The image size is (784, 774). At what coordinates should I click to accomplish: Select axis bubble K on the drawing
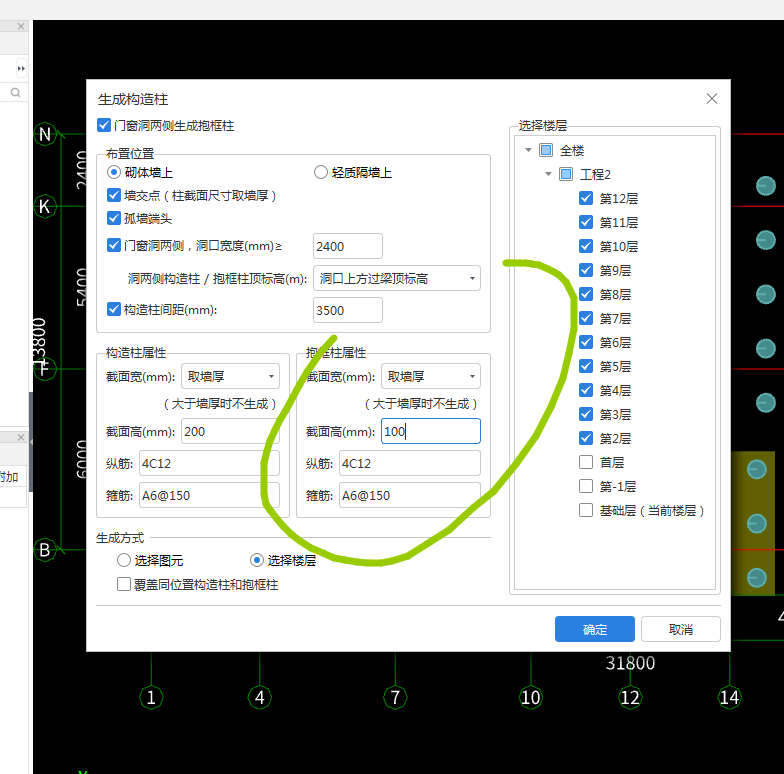(x=45, y=206)
